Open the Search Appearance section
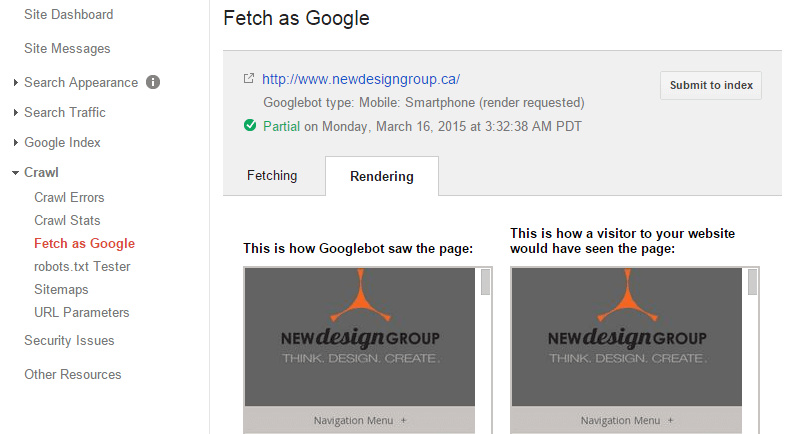 click(81, 83)
